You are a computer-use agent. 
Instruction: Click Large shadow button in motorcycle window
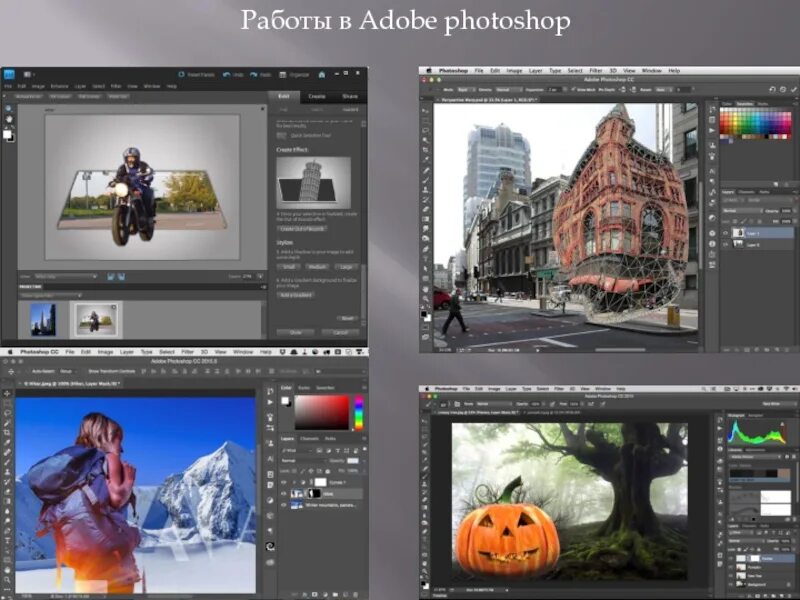345,267
